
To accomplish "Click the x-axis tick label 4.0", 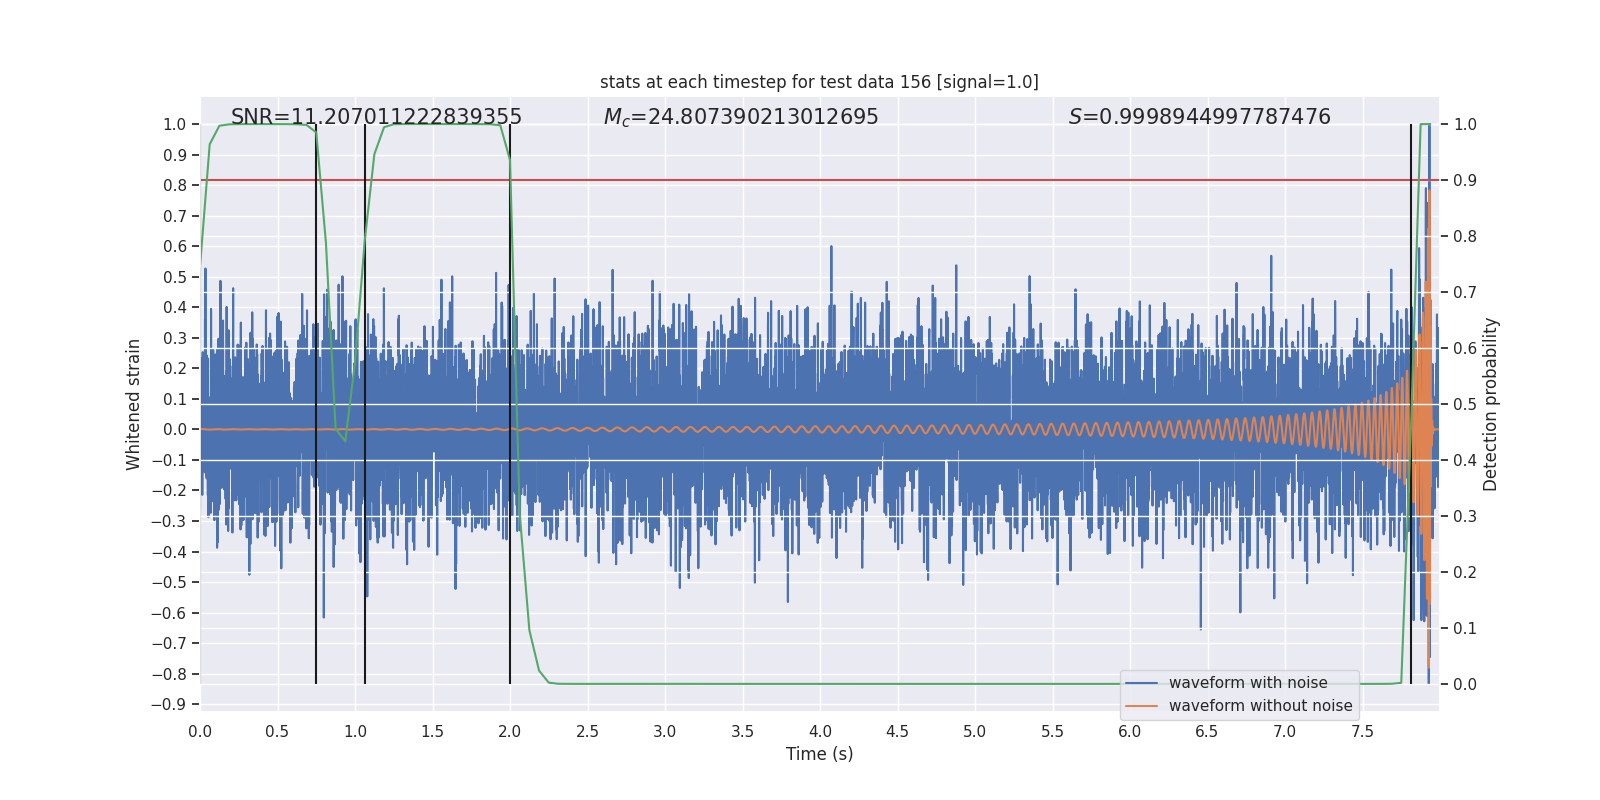I will point(820,732).
